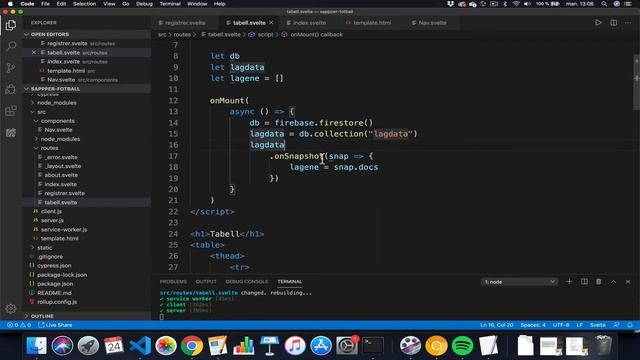Split the editor to the right

(x=613, y=23)
